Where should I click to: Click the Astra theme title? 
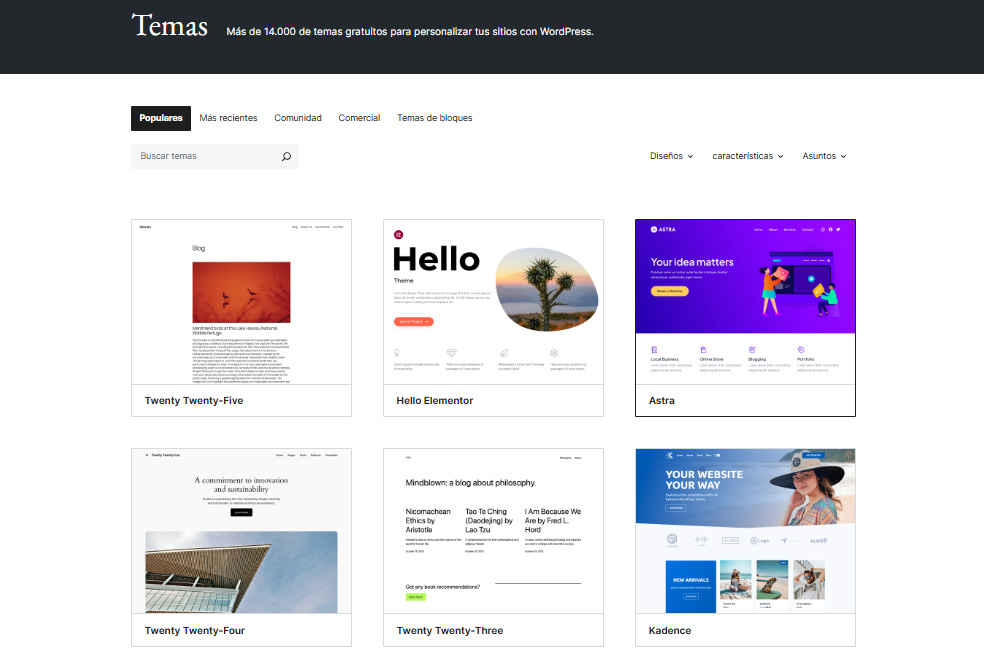[x=661, y=400]
